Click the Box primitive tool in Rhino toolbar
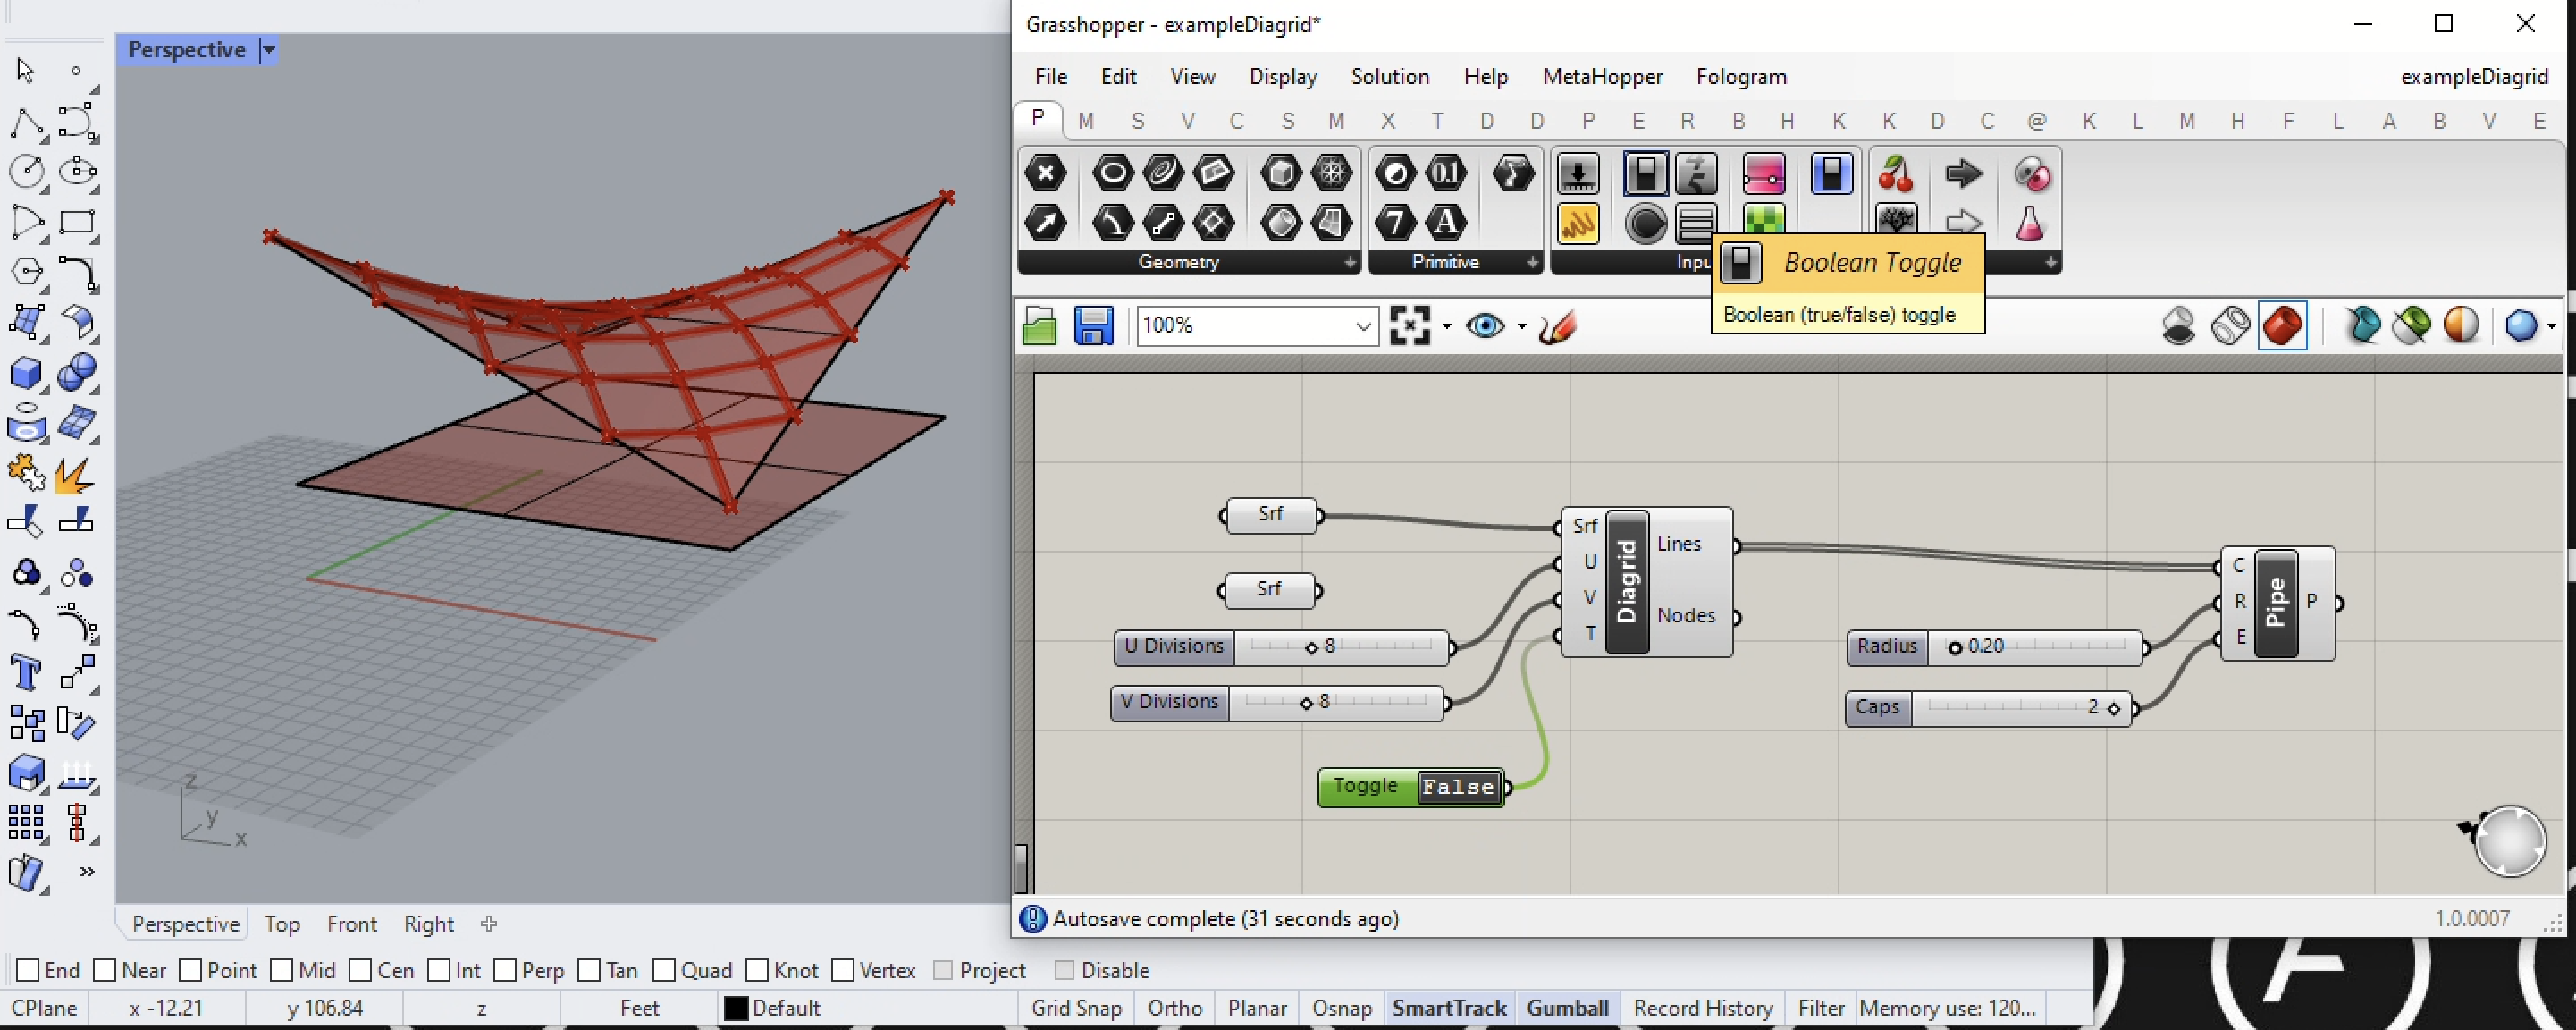Screen dimensions: 2576x1030 (x=26, y=373)
